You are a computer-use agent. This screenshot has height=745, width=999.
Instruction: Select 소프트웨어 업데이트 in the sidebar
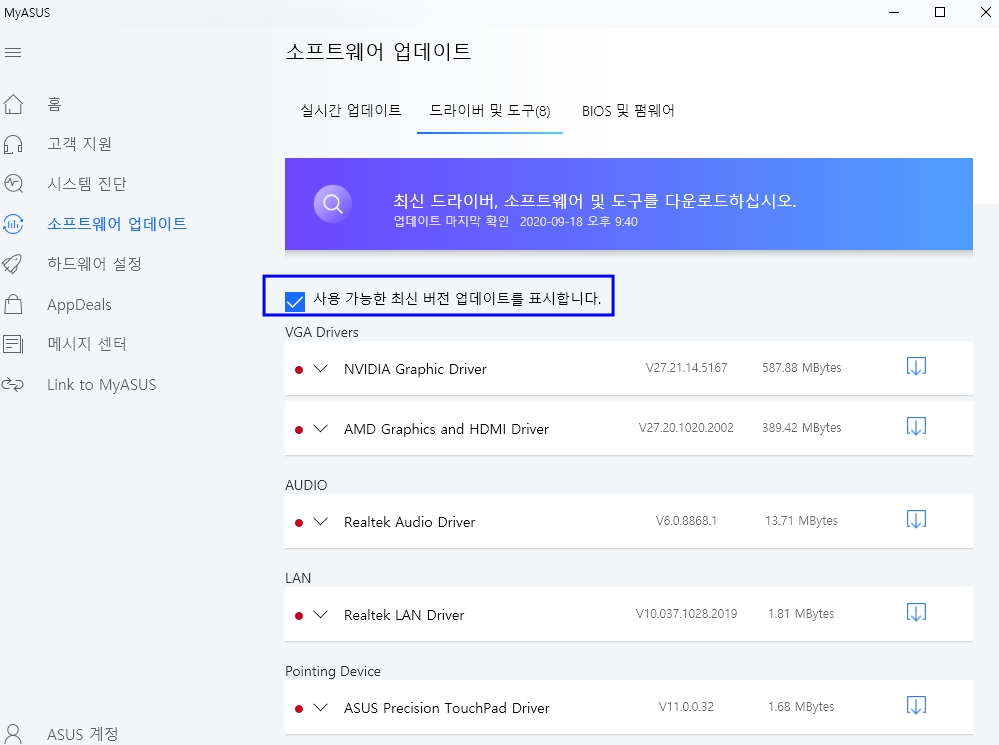(x=117, y=224)
